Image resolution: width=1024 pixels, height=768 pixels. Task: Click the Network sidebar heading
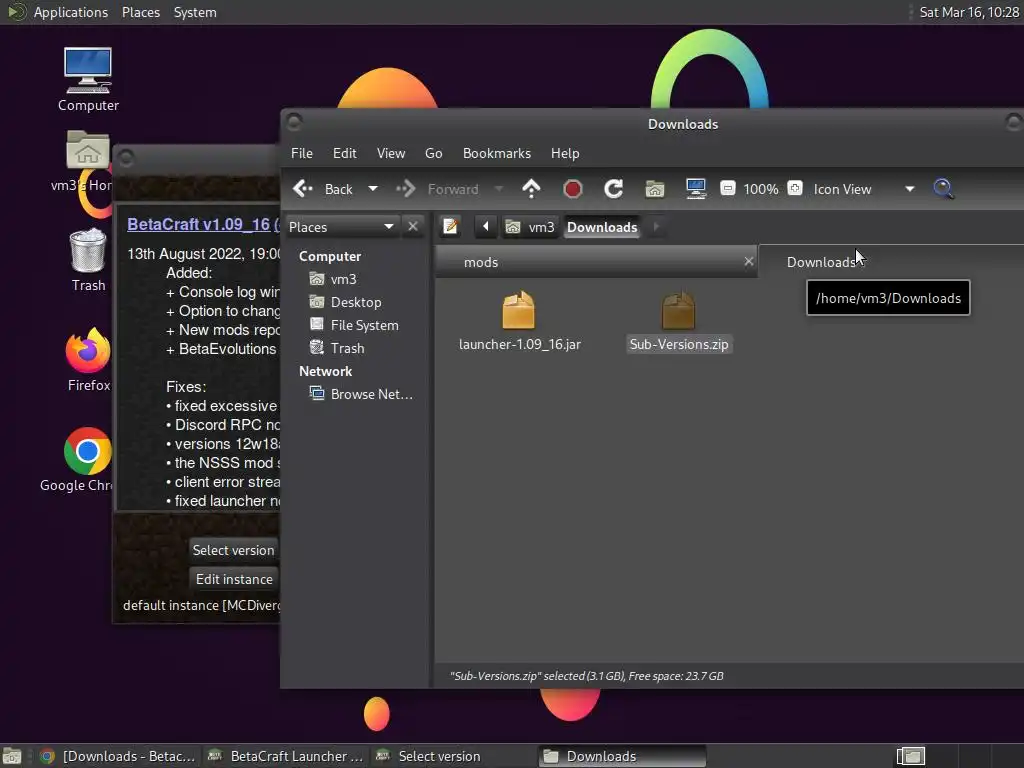point(325,371)
